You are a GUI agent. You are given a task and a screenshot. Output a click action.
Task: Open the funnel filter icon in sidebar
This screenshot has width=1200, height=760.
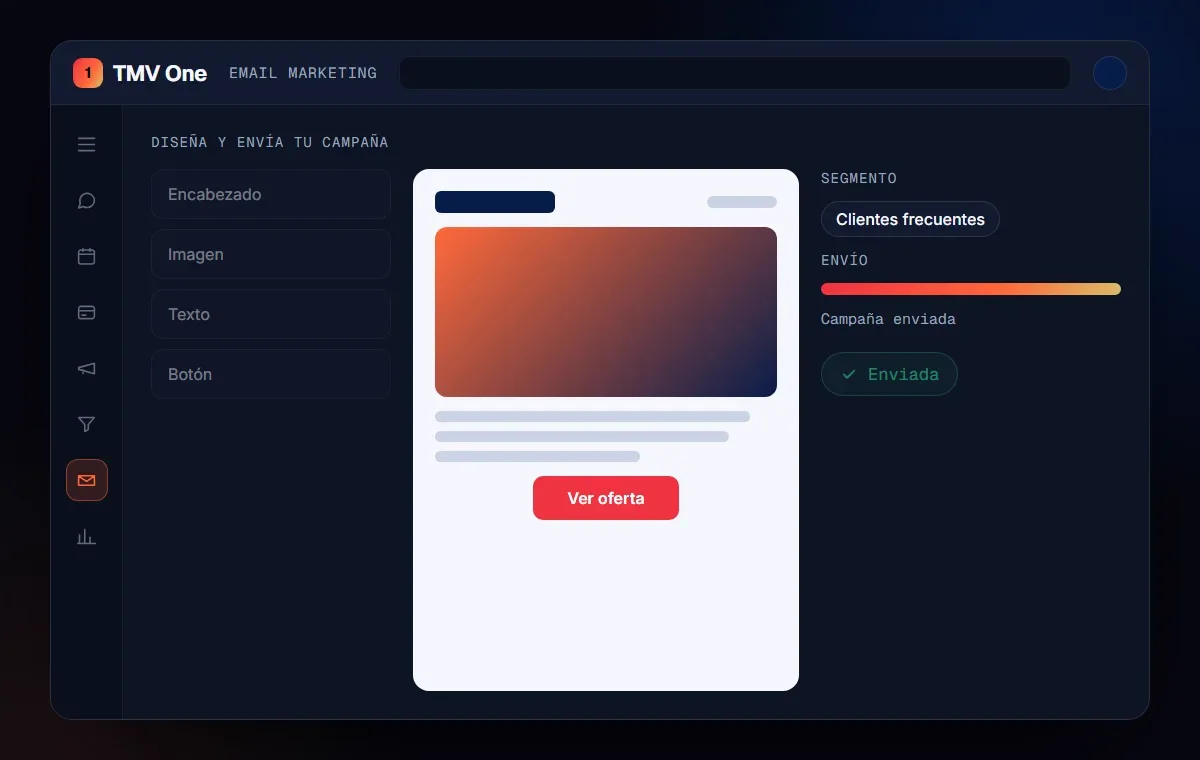pos(87,425)
